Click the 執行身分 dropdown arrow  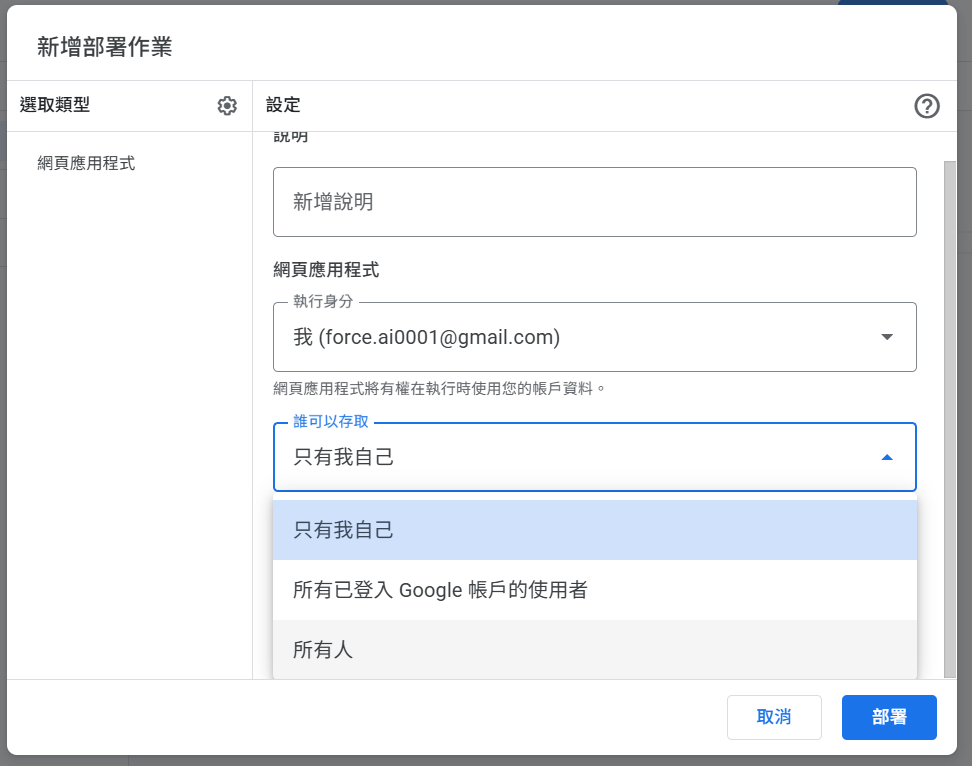click(x=887, y=337)
